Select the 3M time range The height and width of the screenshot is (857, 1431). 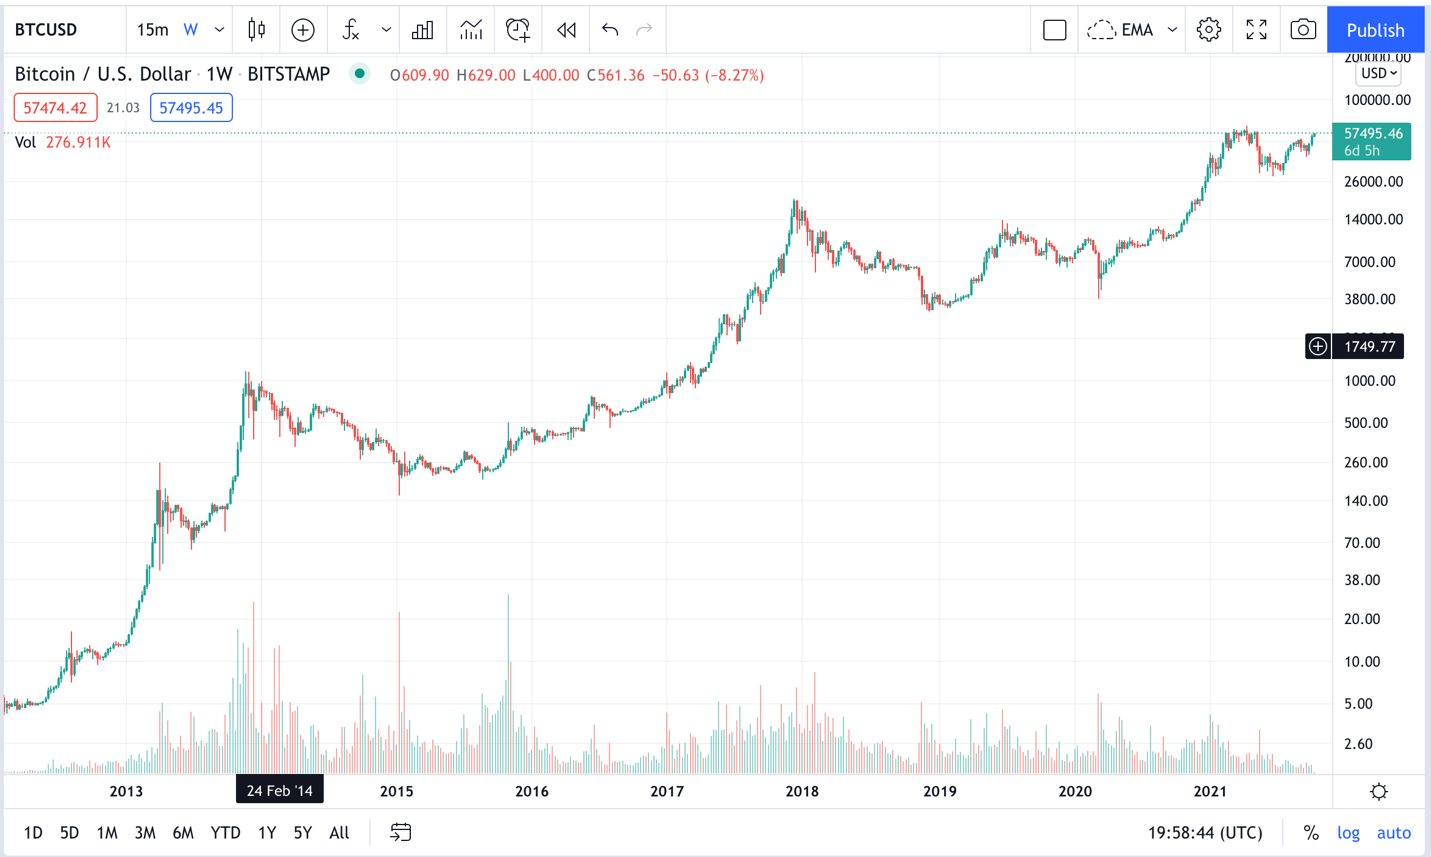145,832
